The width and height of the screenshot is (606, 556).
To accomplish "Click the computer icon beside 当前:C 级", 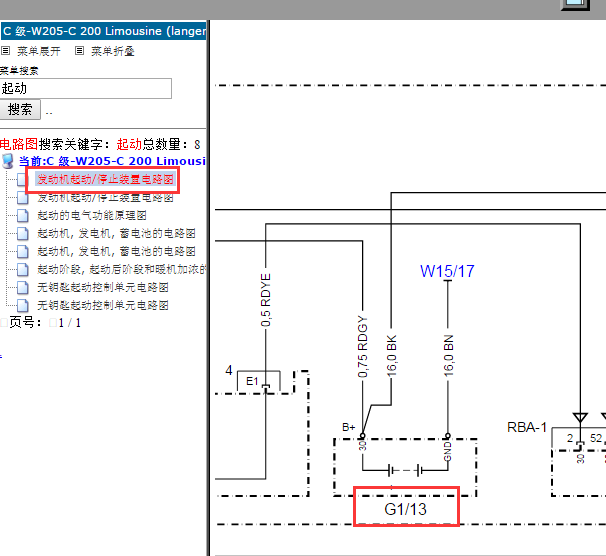I will 8,161.
